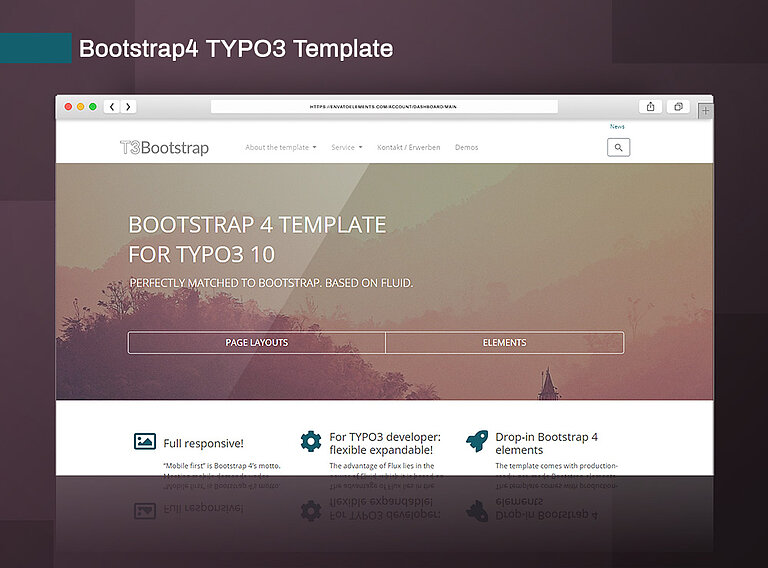The image size is (768, 568).
Task: Select the Full responsive! heading
Action: click(x=203, y=443)
